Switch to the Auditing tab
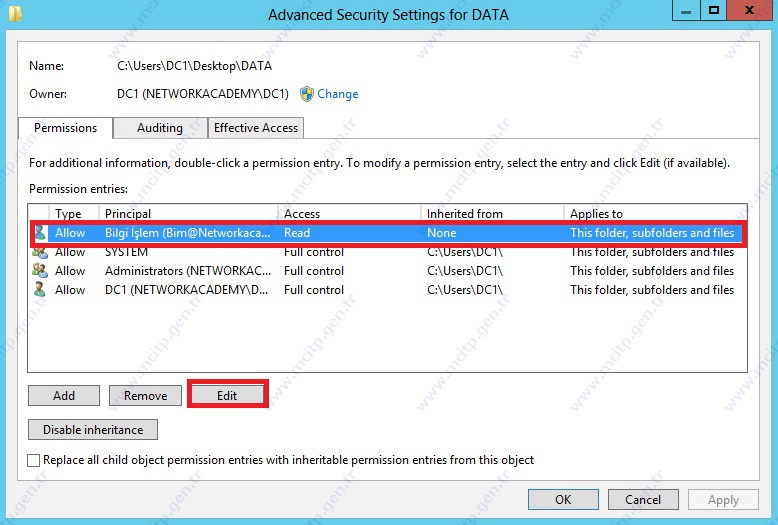 pos(160,128)
